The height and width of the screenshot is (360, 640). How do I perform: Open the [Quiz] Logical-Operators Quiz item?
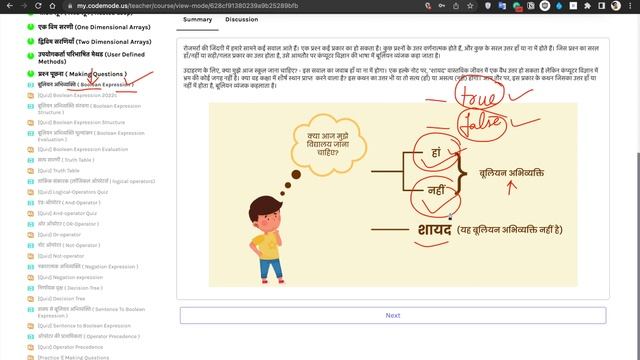coord(73,192)
